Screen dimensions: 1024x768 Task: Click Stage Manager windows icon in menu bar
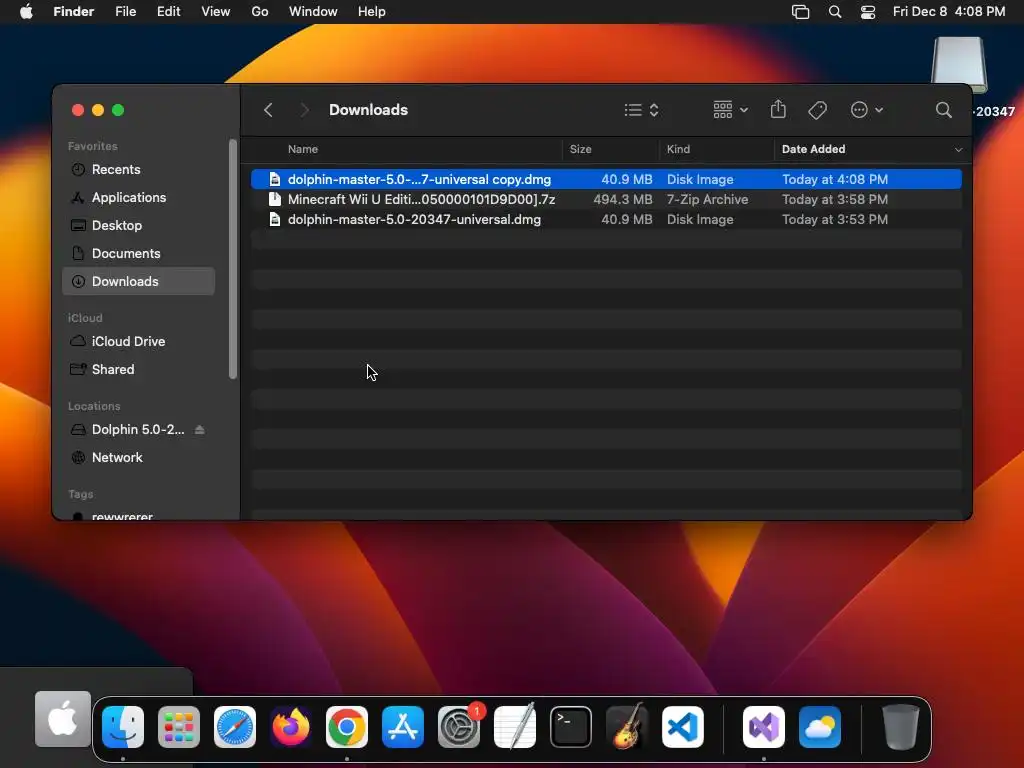800,12
